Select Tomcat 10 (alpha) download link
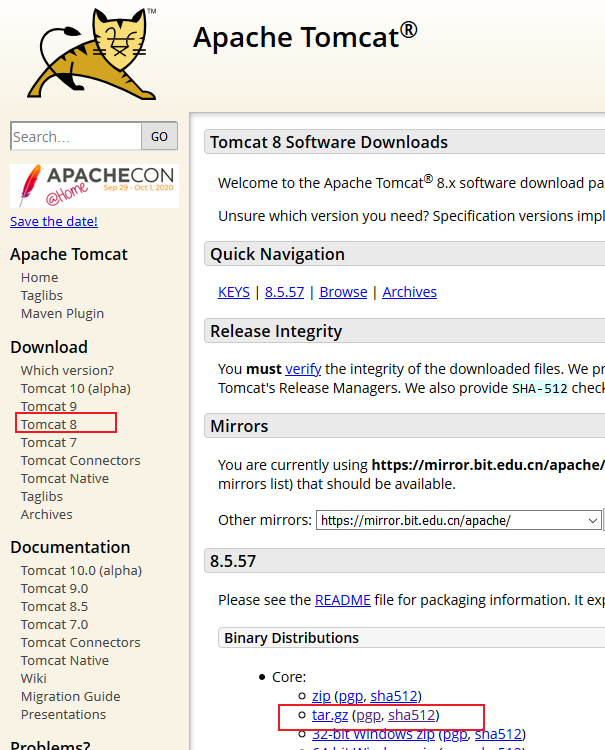Image resolution: width=605 pixels, height=750 pixels. pyautogui.click(x=76, y=388)
